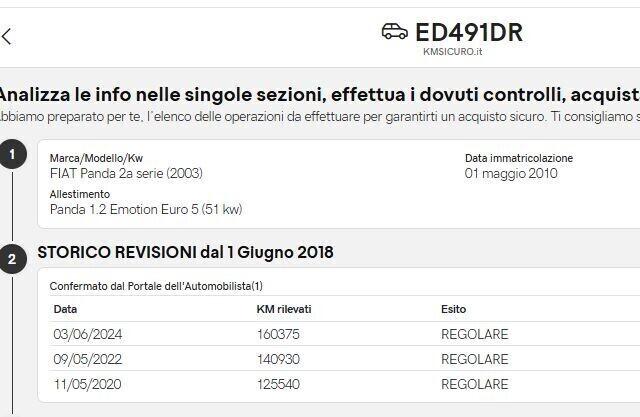Viewport: 640px width, 417px height.
Task: Click the STORICO REVISIONI section heading
Action: (x=185, y=252)
